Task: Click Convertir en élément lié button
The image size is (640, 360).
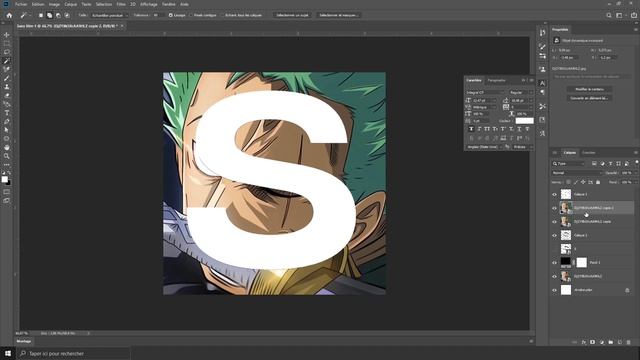Action: tap(589, 98)
